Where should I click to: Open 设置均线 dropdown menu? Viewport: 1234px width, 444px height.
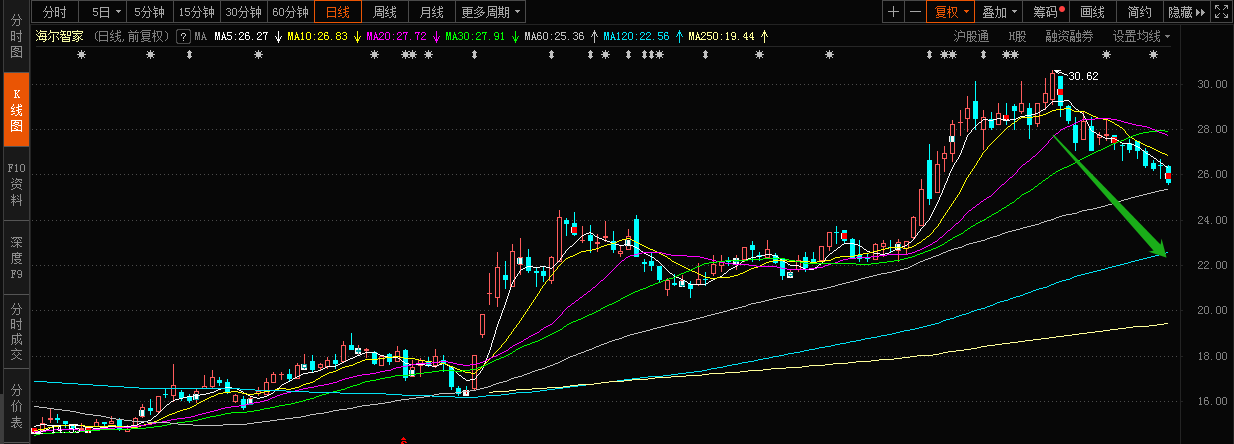tap(1141, 36)
